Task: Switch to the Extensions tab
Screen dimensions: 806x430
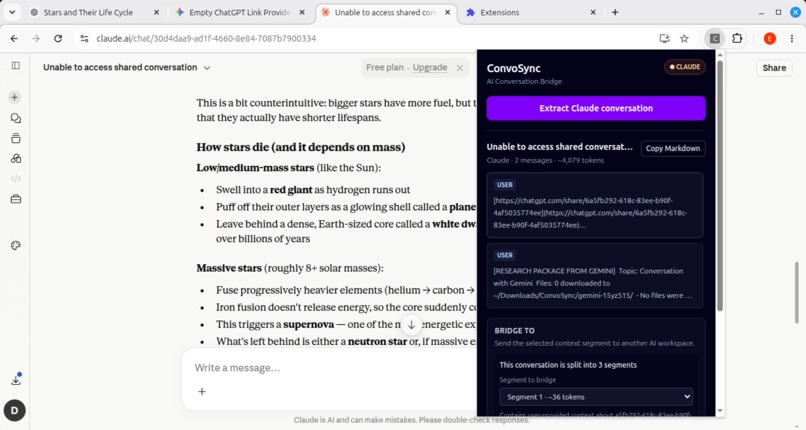Action: click(x=529, y=12)
